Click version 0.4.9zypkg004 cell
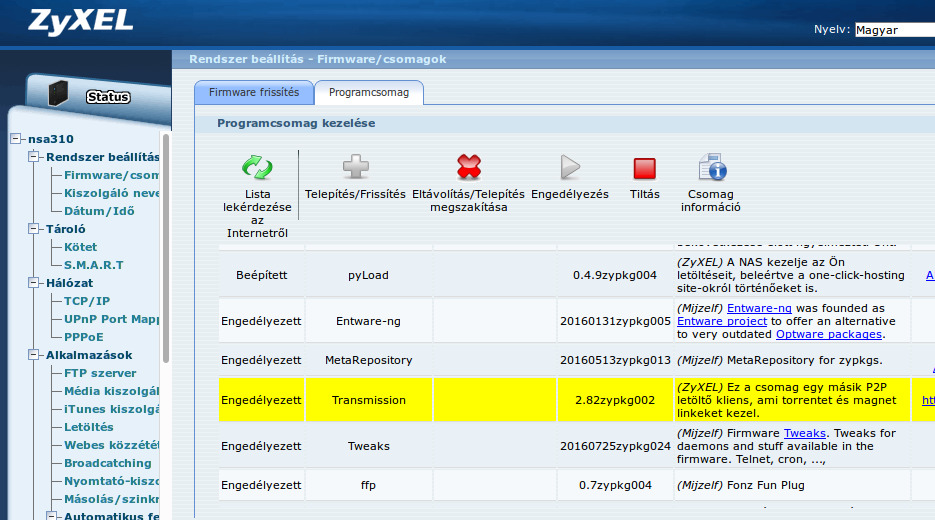Image resolution: width=935 pixels, height=520 pixels. point(615,275)
